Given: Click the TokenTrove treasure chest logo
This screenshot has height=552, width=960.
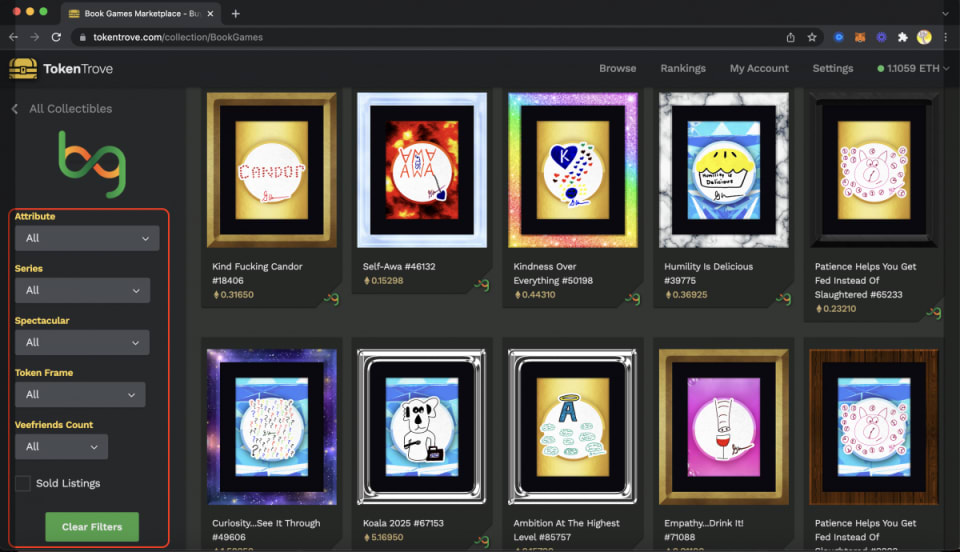Looking at the screenshot, I should (x=23, y=69).
